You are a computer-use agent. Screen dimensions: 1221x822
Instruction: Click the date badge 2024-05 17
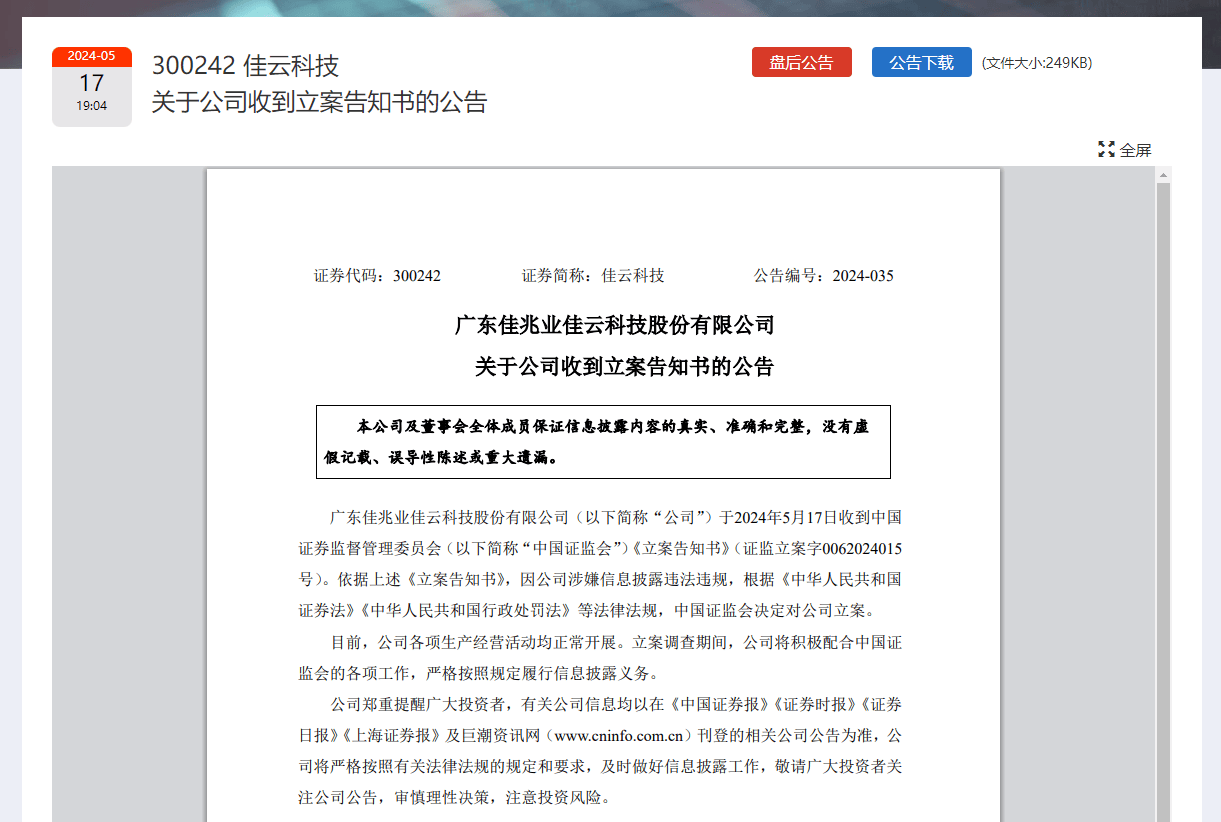click(92, 87)
